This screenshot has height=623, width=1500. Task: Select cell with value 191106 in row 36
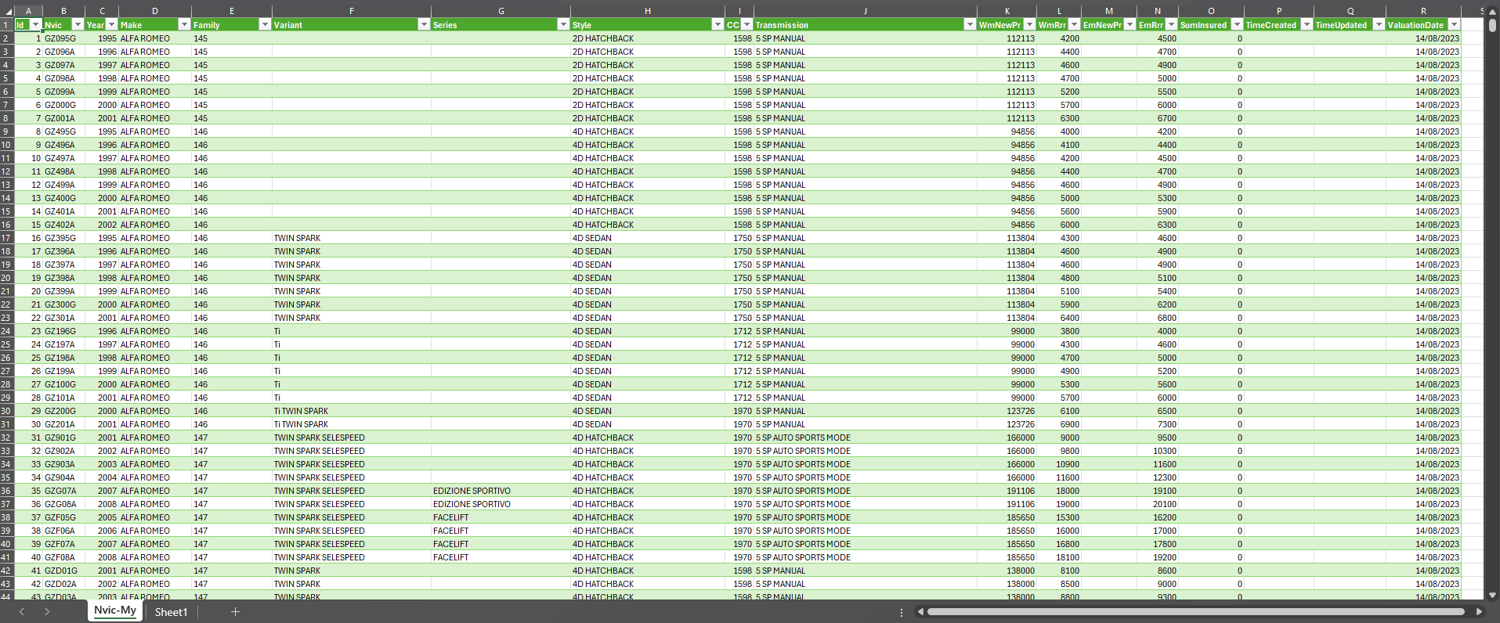click(1007, 491)
